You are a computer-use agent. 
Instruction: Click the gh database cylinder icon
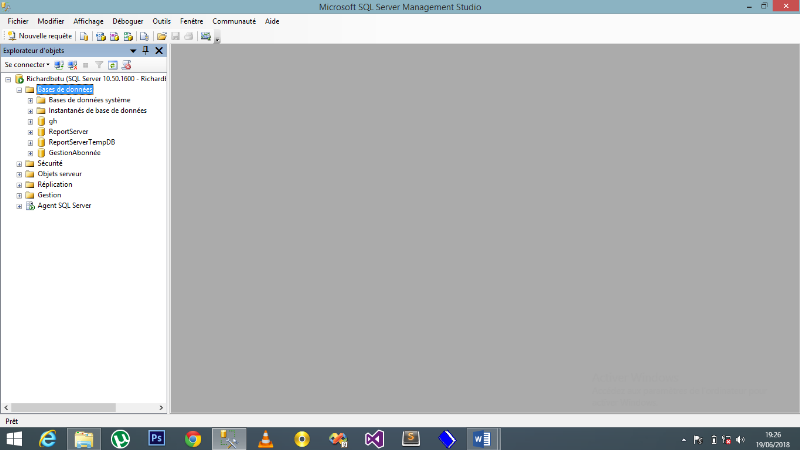[41, 121]
